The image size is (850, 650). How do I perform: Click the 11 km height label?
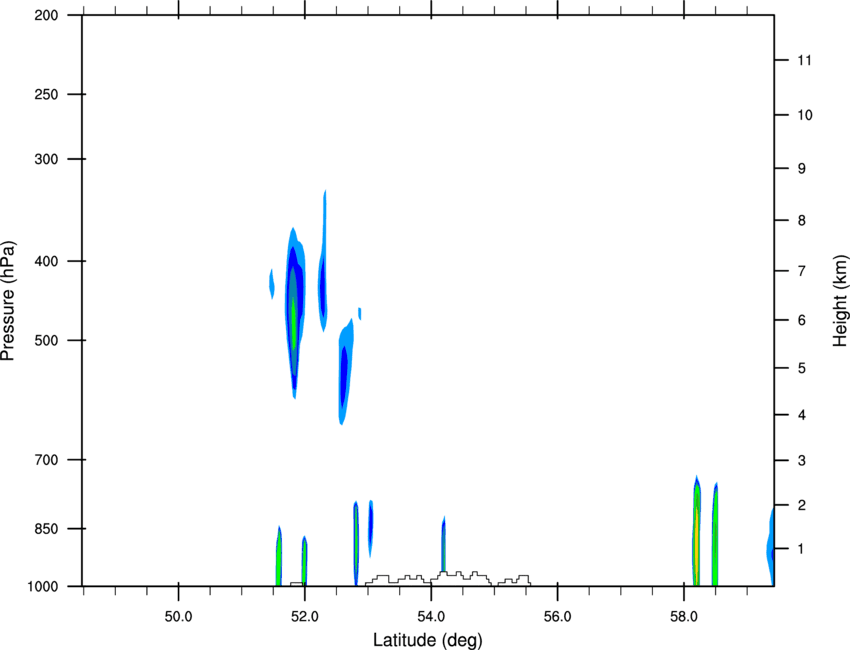point(804,60)
